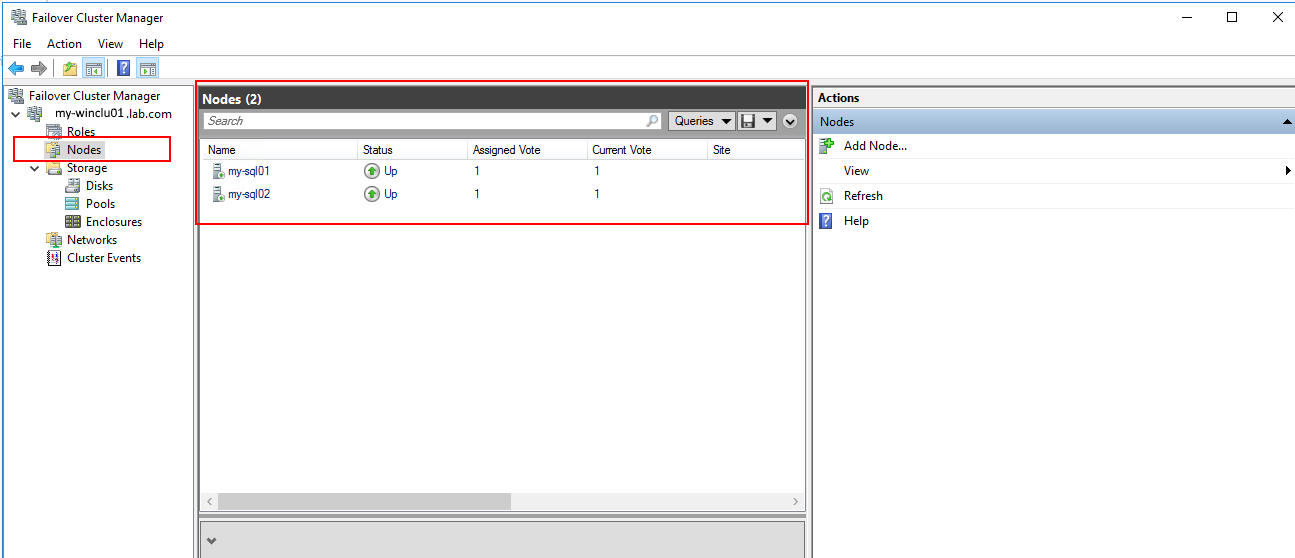Expand the round chevron next to Queries
This screenshot has width=1295, height=558.
click(790, 121)
